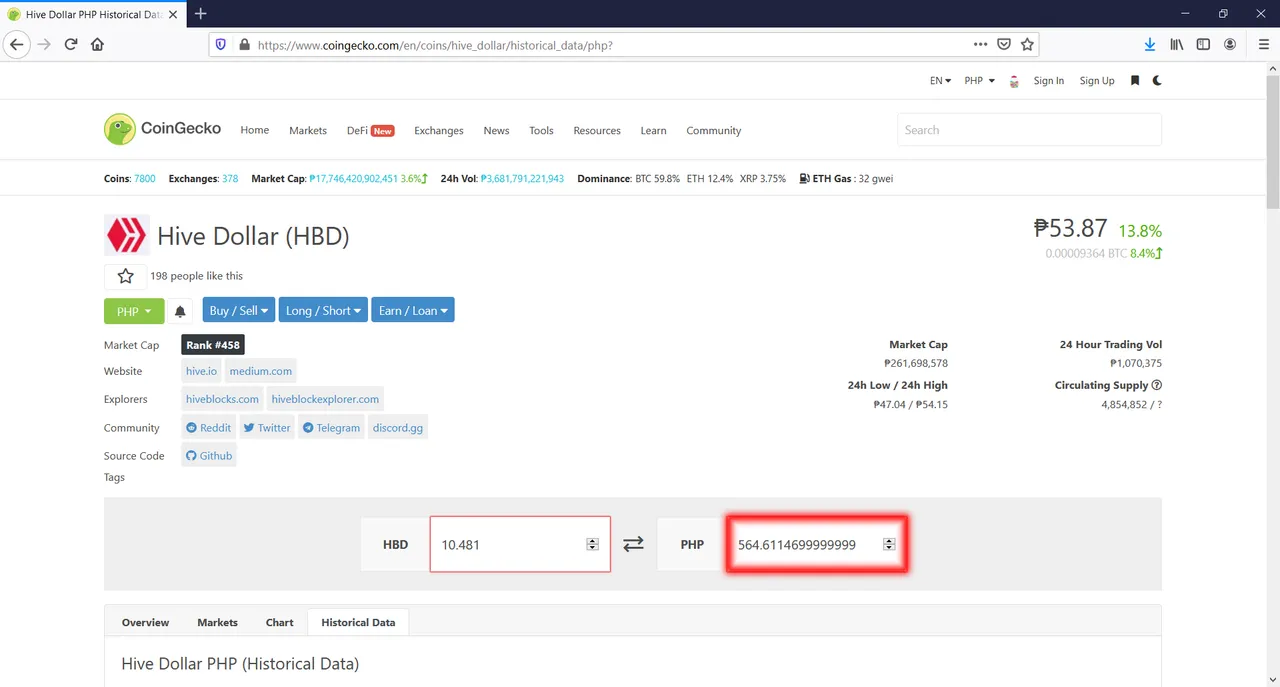
Task: Open the Library icon in toolbar
Action: pyautogui.click(x=1177, y=44)
